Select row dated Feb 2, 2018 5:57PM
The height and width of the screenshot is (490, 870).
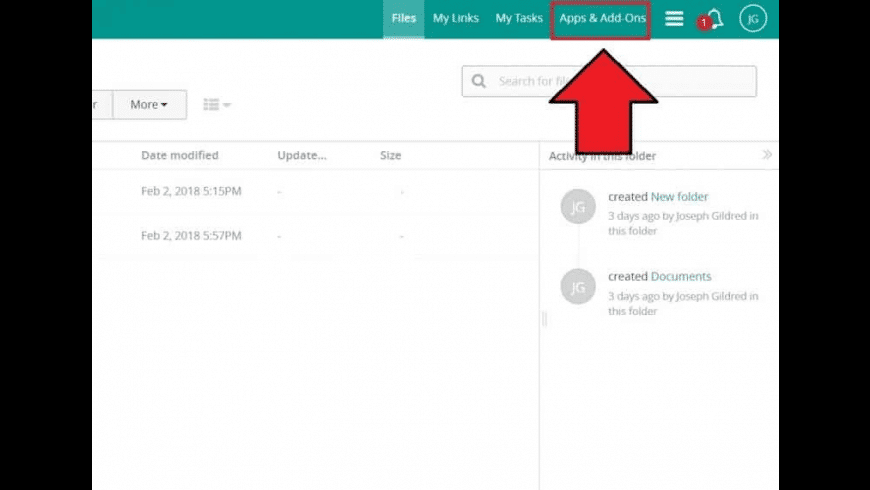click(315, 235)
